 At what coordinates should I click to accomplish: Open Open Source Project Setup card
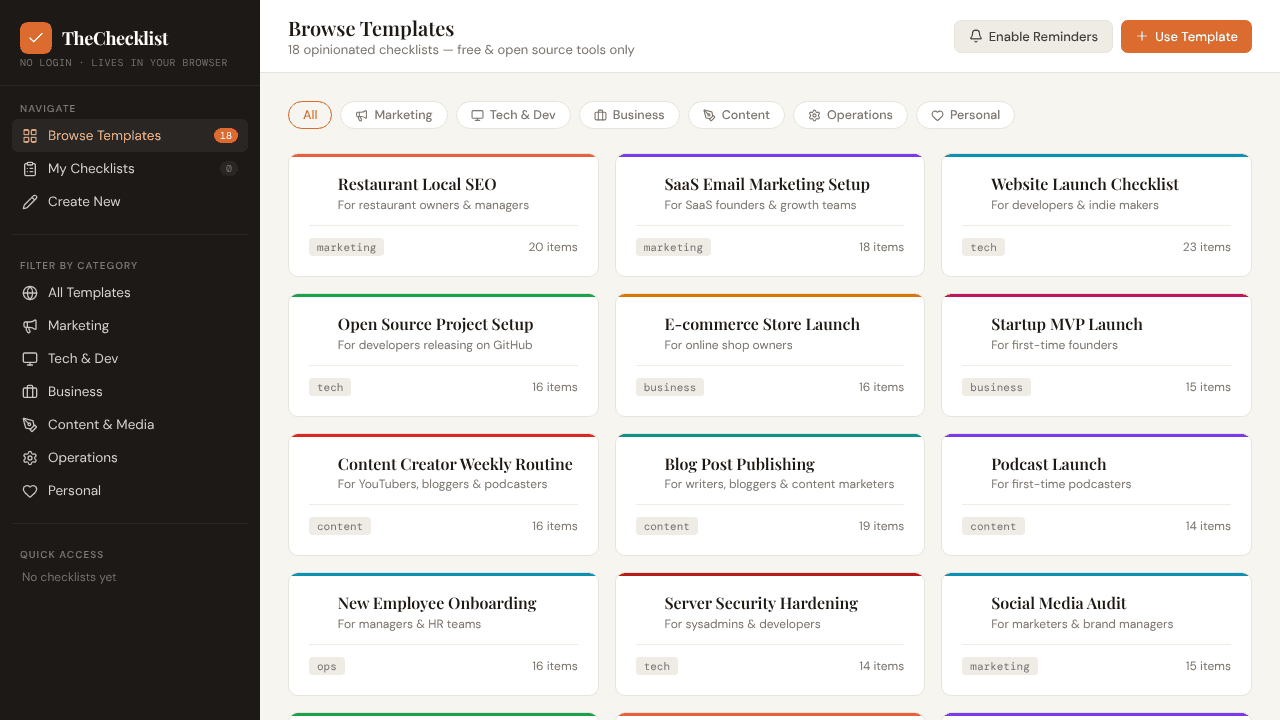coord(443,355)
